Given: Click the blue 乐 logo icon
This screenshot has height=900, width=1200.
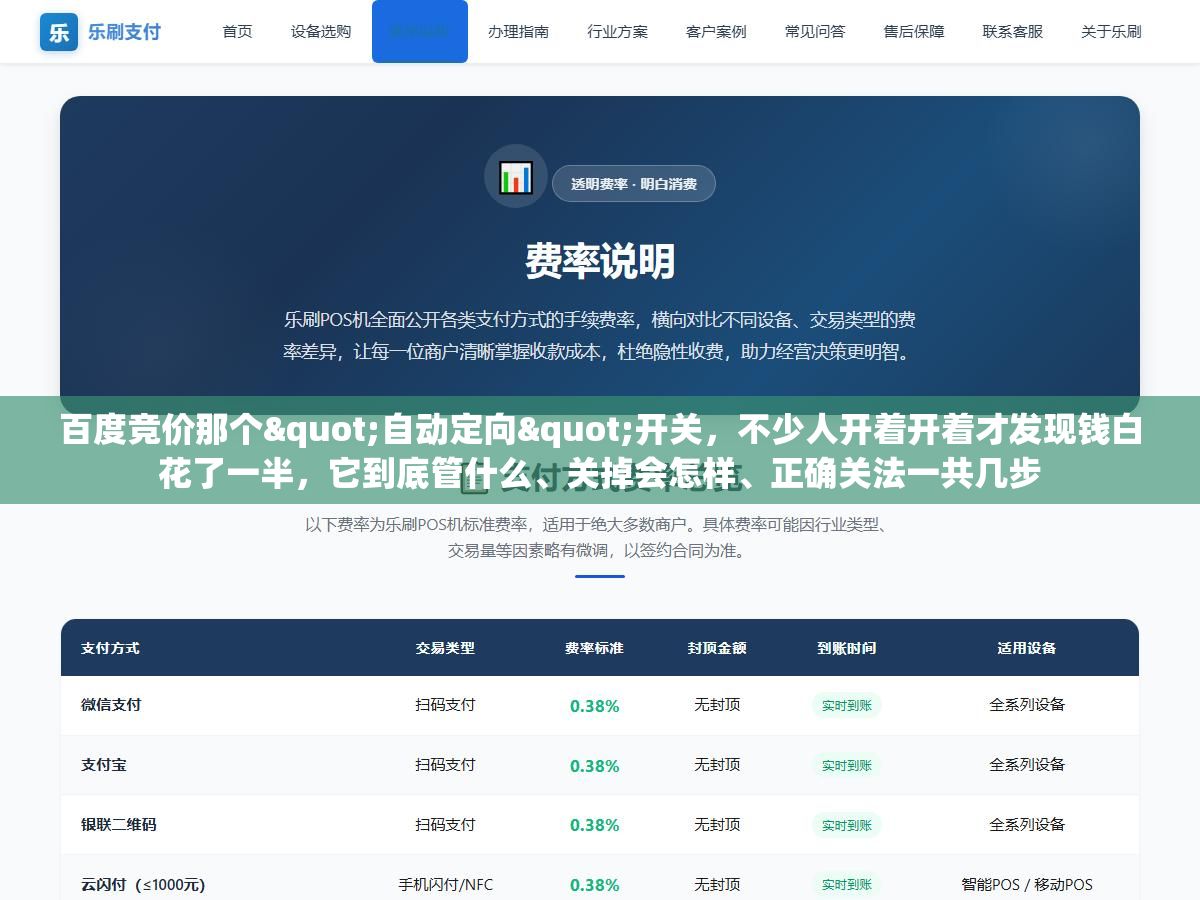Looking at the screenshot, I should click(x=59, y=31).
